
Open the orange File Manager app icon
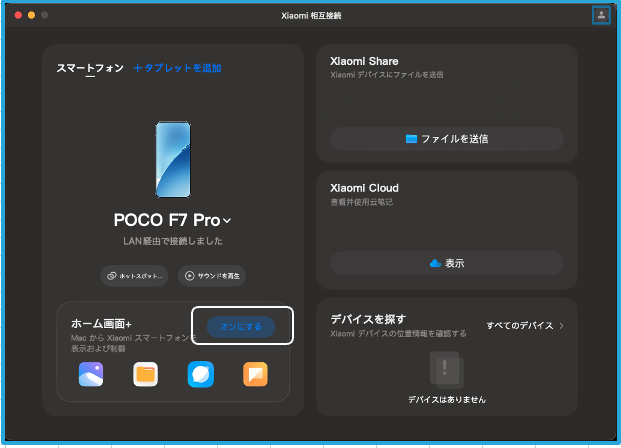[146, 374]
